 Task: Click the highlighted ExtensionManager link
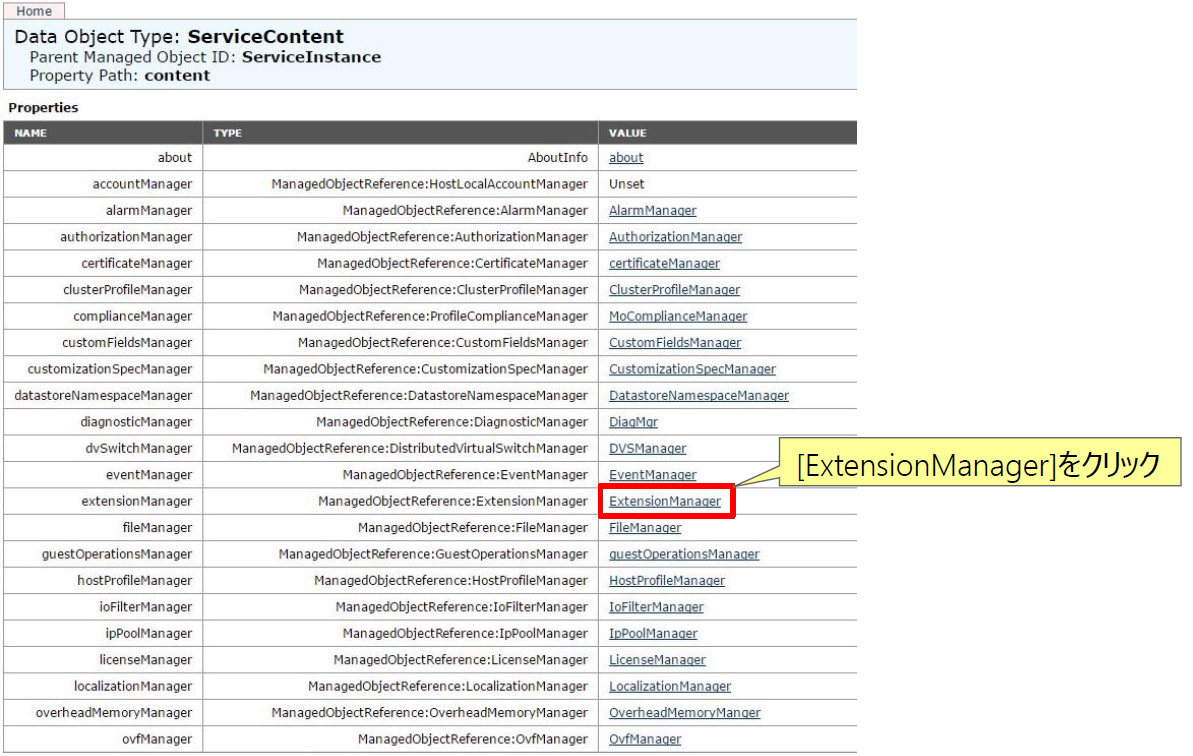[664, 501]
